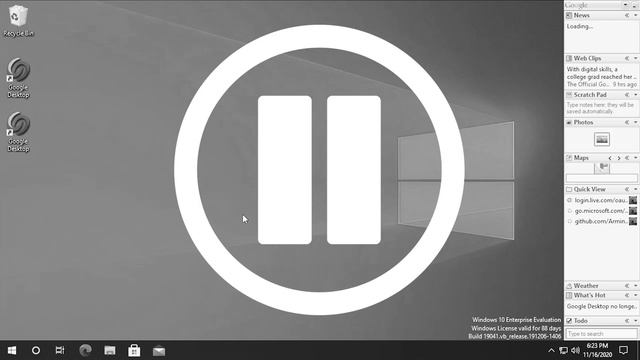
Task: Click the Todo gadget checkmark icon
Action: tap(569, 321)
